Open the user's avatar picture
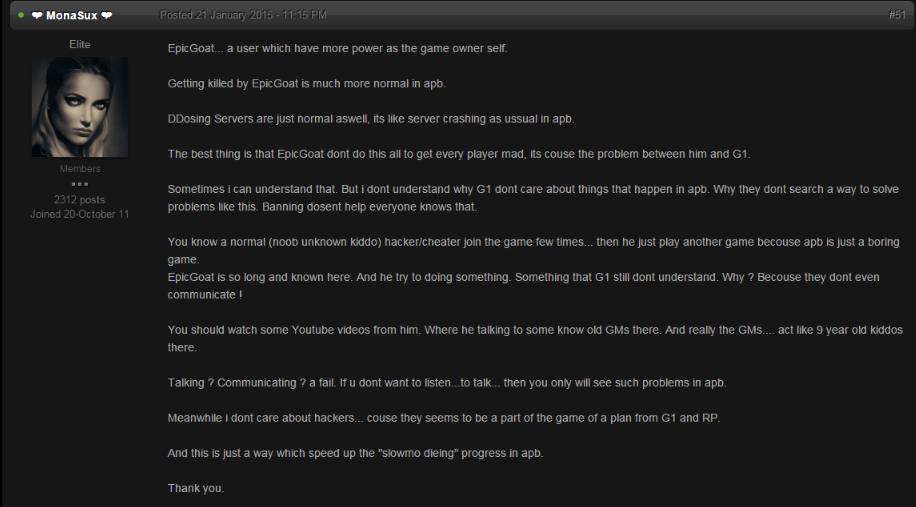Screen dimensions: 916x507 point(79,106)
